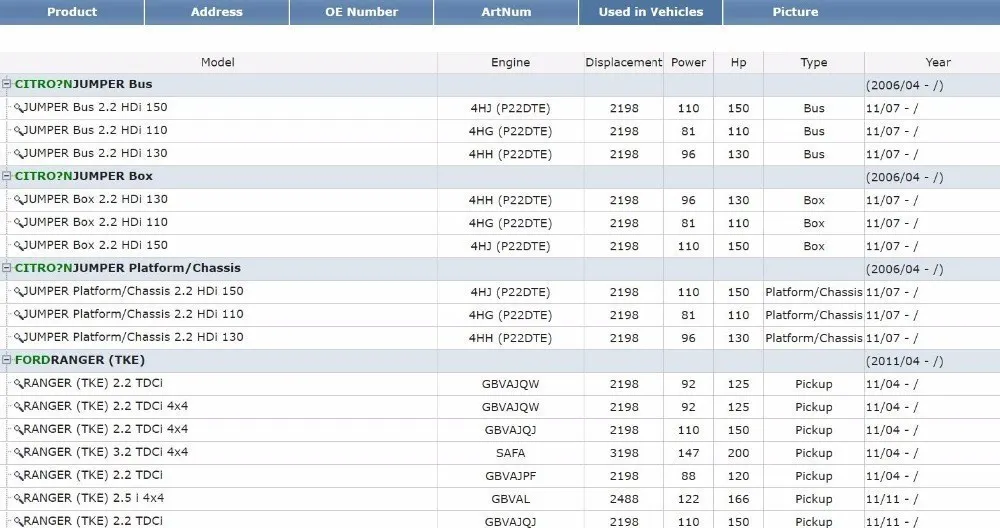Click the search icon next to JUMPER Box 2.2 HDi 110

coord(18,223)
